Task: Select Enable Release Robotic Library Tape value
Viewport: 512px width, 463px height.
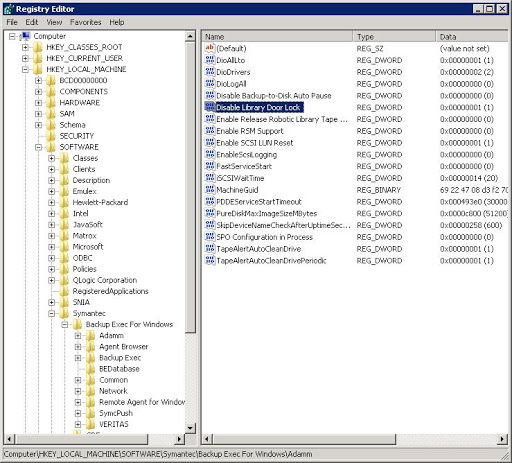Action: point(282,119)
